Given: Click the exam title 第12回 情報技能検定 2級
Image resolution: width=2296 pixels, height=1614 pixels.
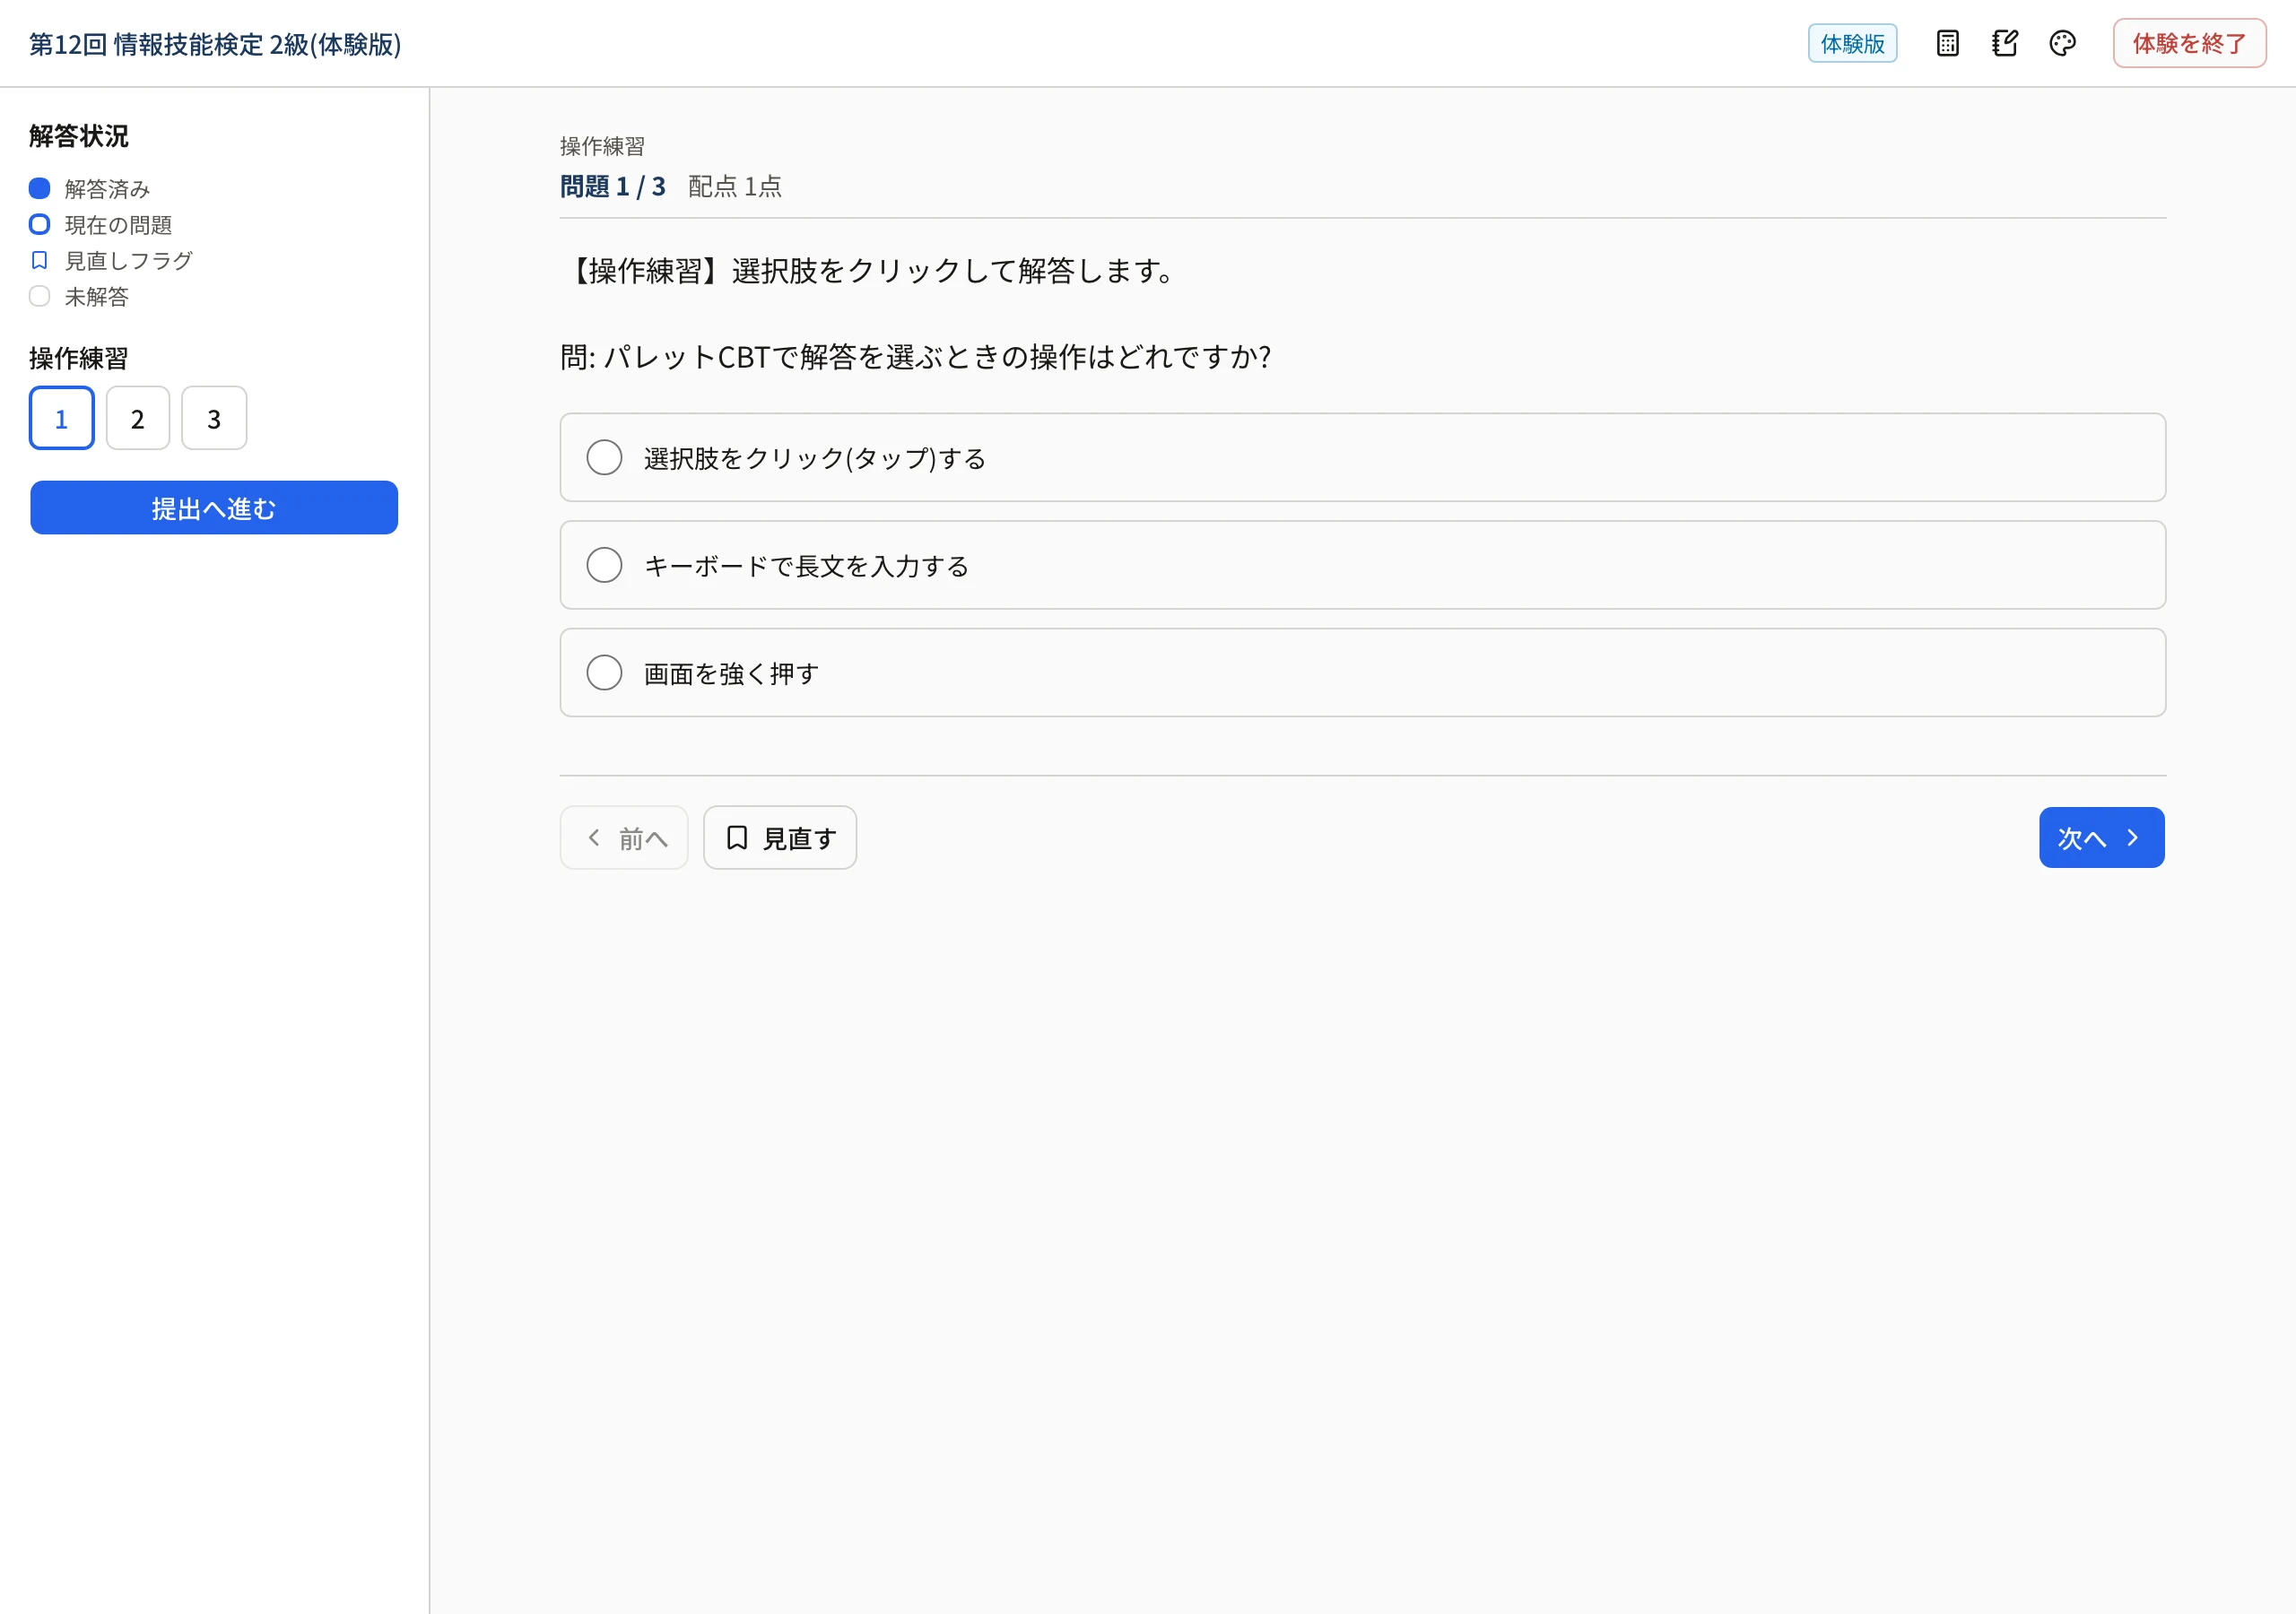Looking at the screenshot, I should tap(215, 44).
